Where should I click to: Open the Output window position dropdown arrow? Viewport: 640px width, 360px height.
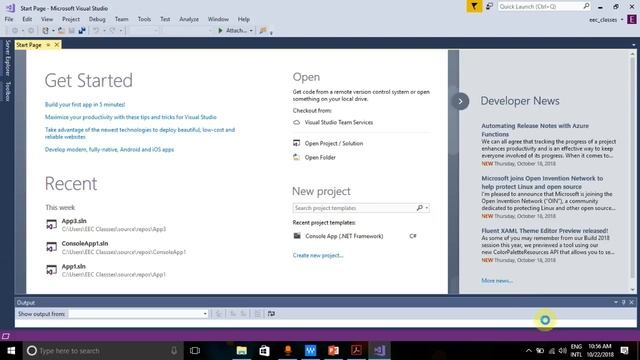point(616,302)
